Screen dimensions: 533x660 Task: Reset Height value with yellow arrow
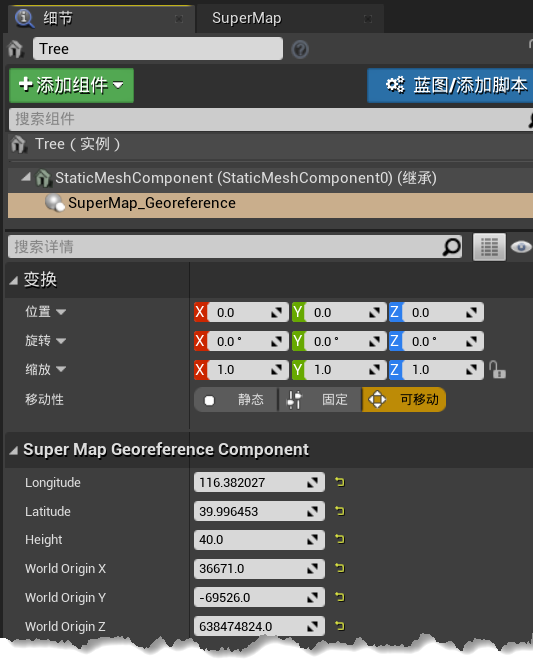click(x=339, y=539)
